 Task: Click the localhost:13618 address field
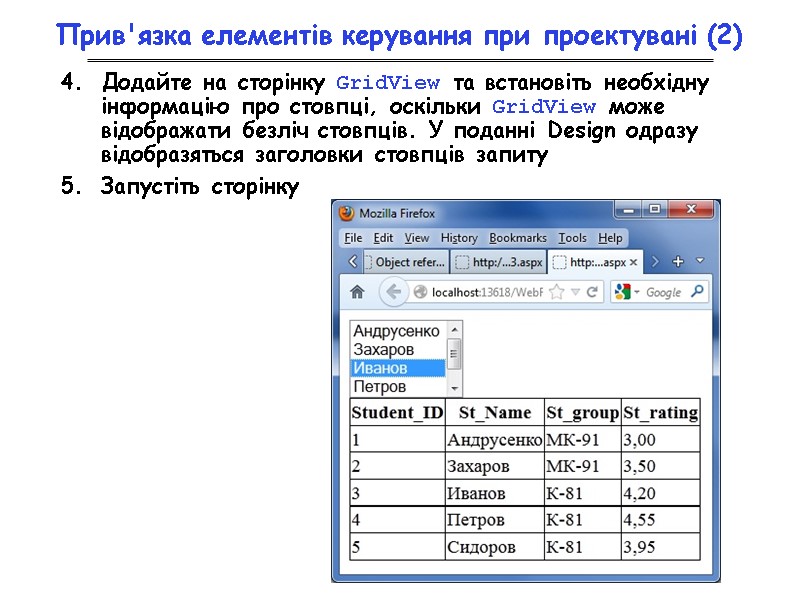pyautogui.click(x=487, y=292)
